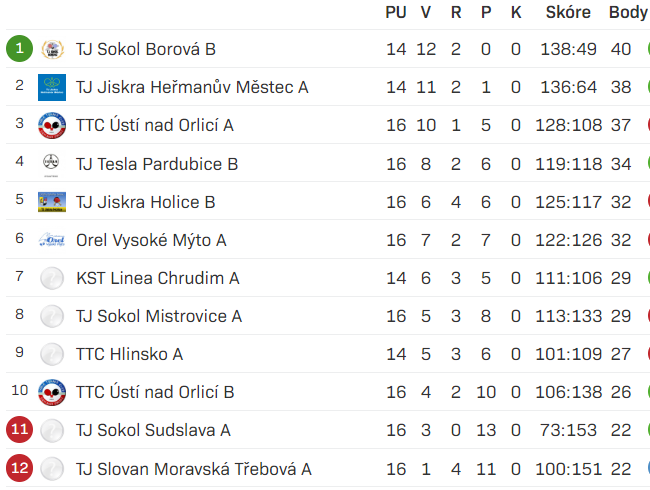The image size is (650, 490).
Task: Click TTC Ústí nad Orlicí B logo
Action: pos(52,392)
